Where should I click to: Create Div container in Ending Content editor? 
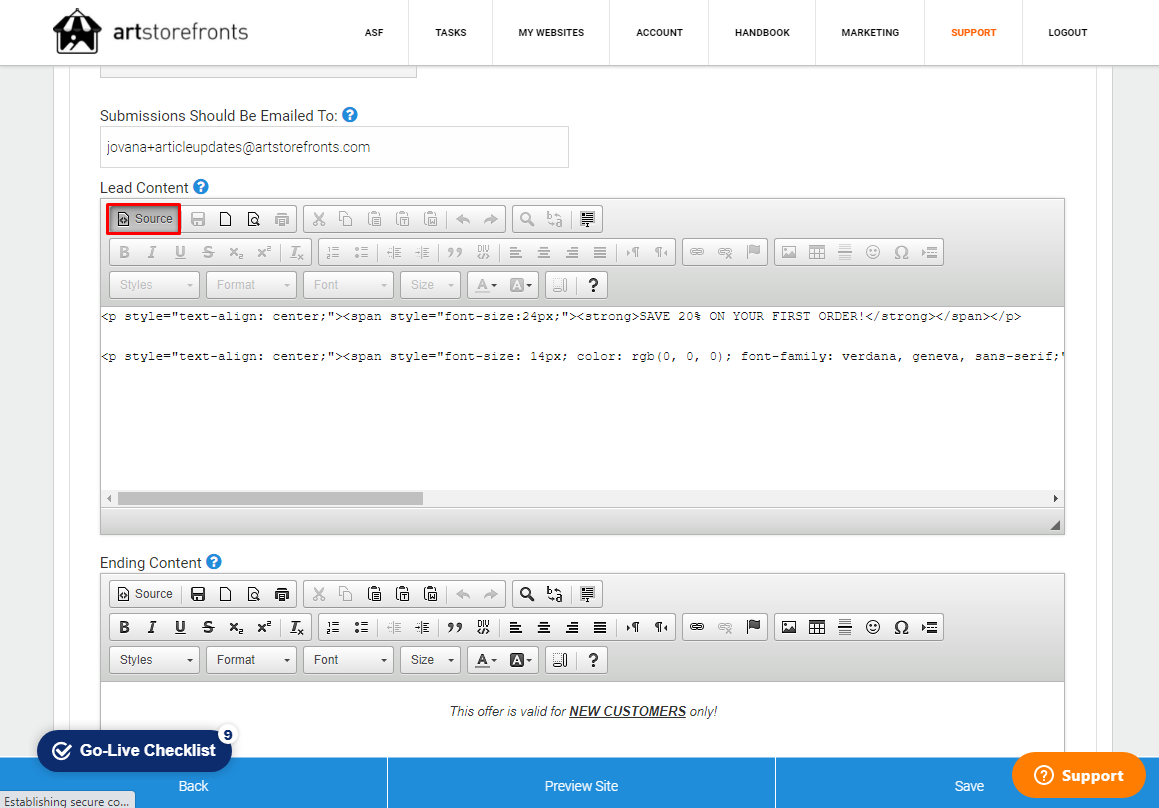[x=483, y=627]
